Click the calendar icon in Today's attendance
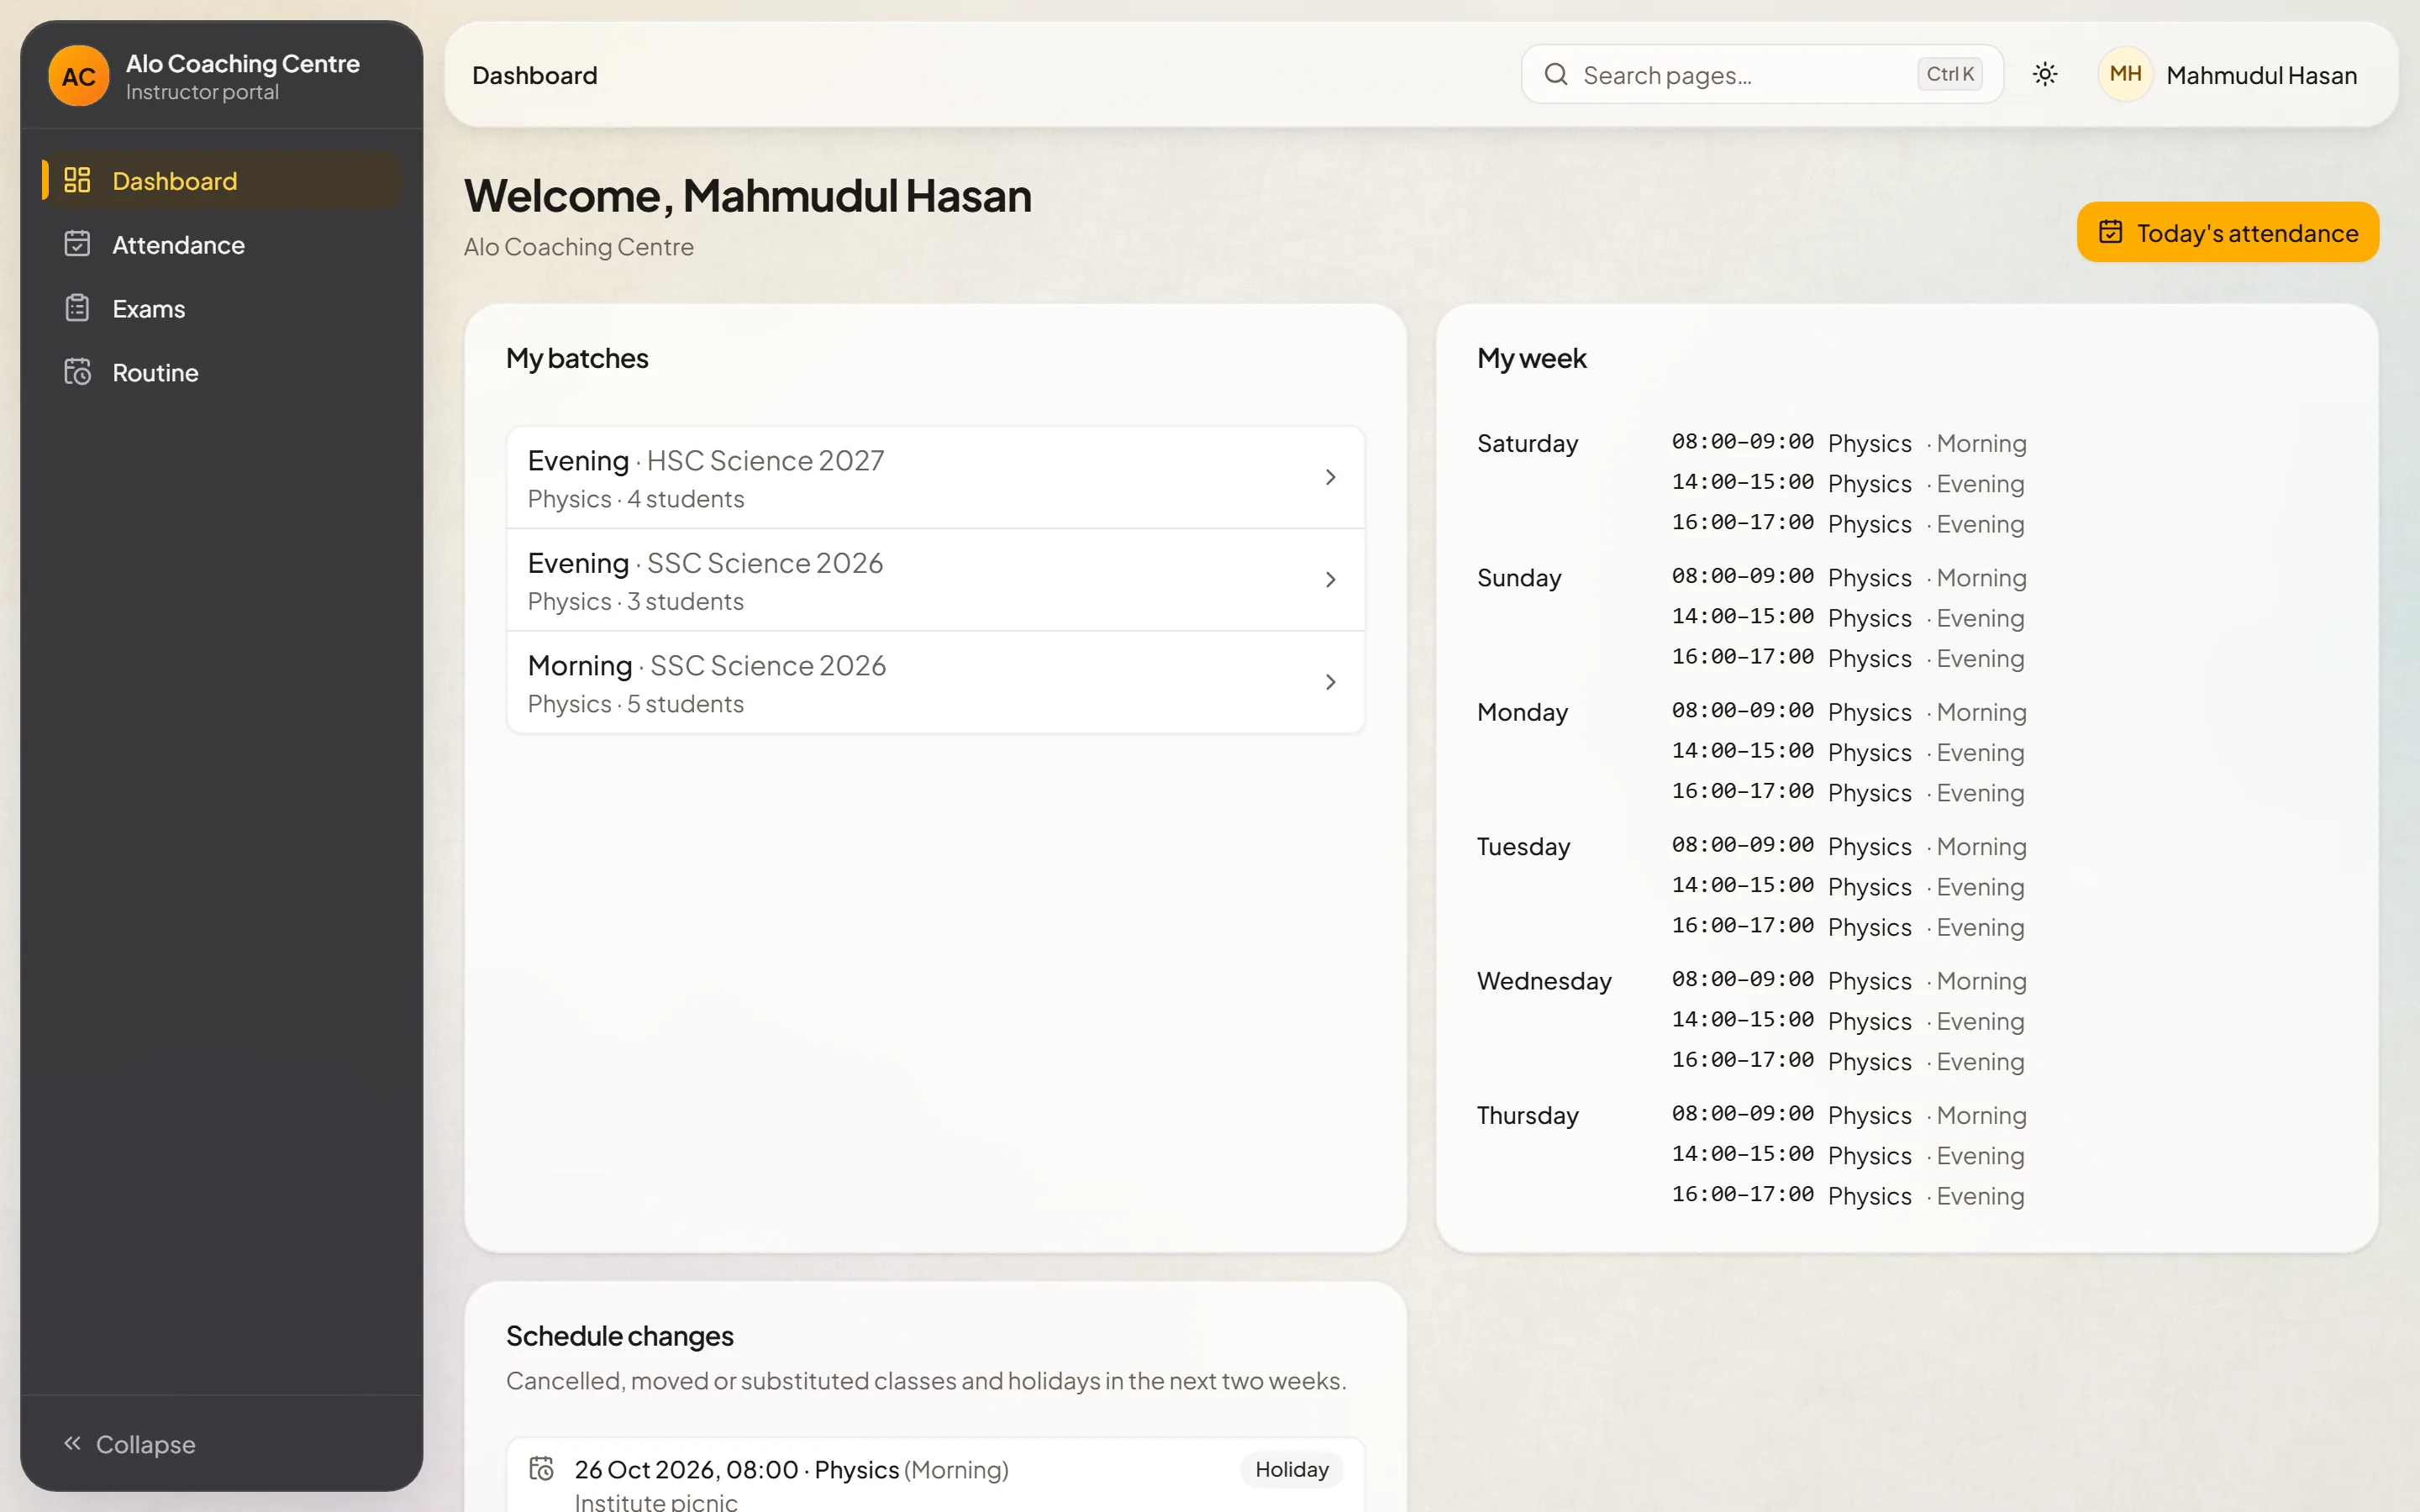Viewport: 2420px width, 1512px height. point(2110,232)
